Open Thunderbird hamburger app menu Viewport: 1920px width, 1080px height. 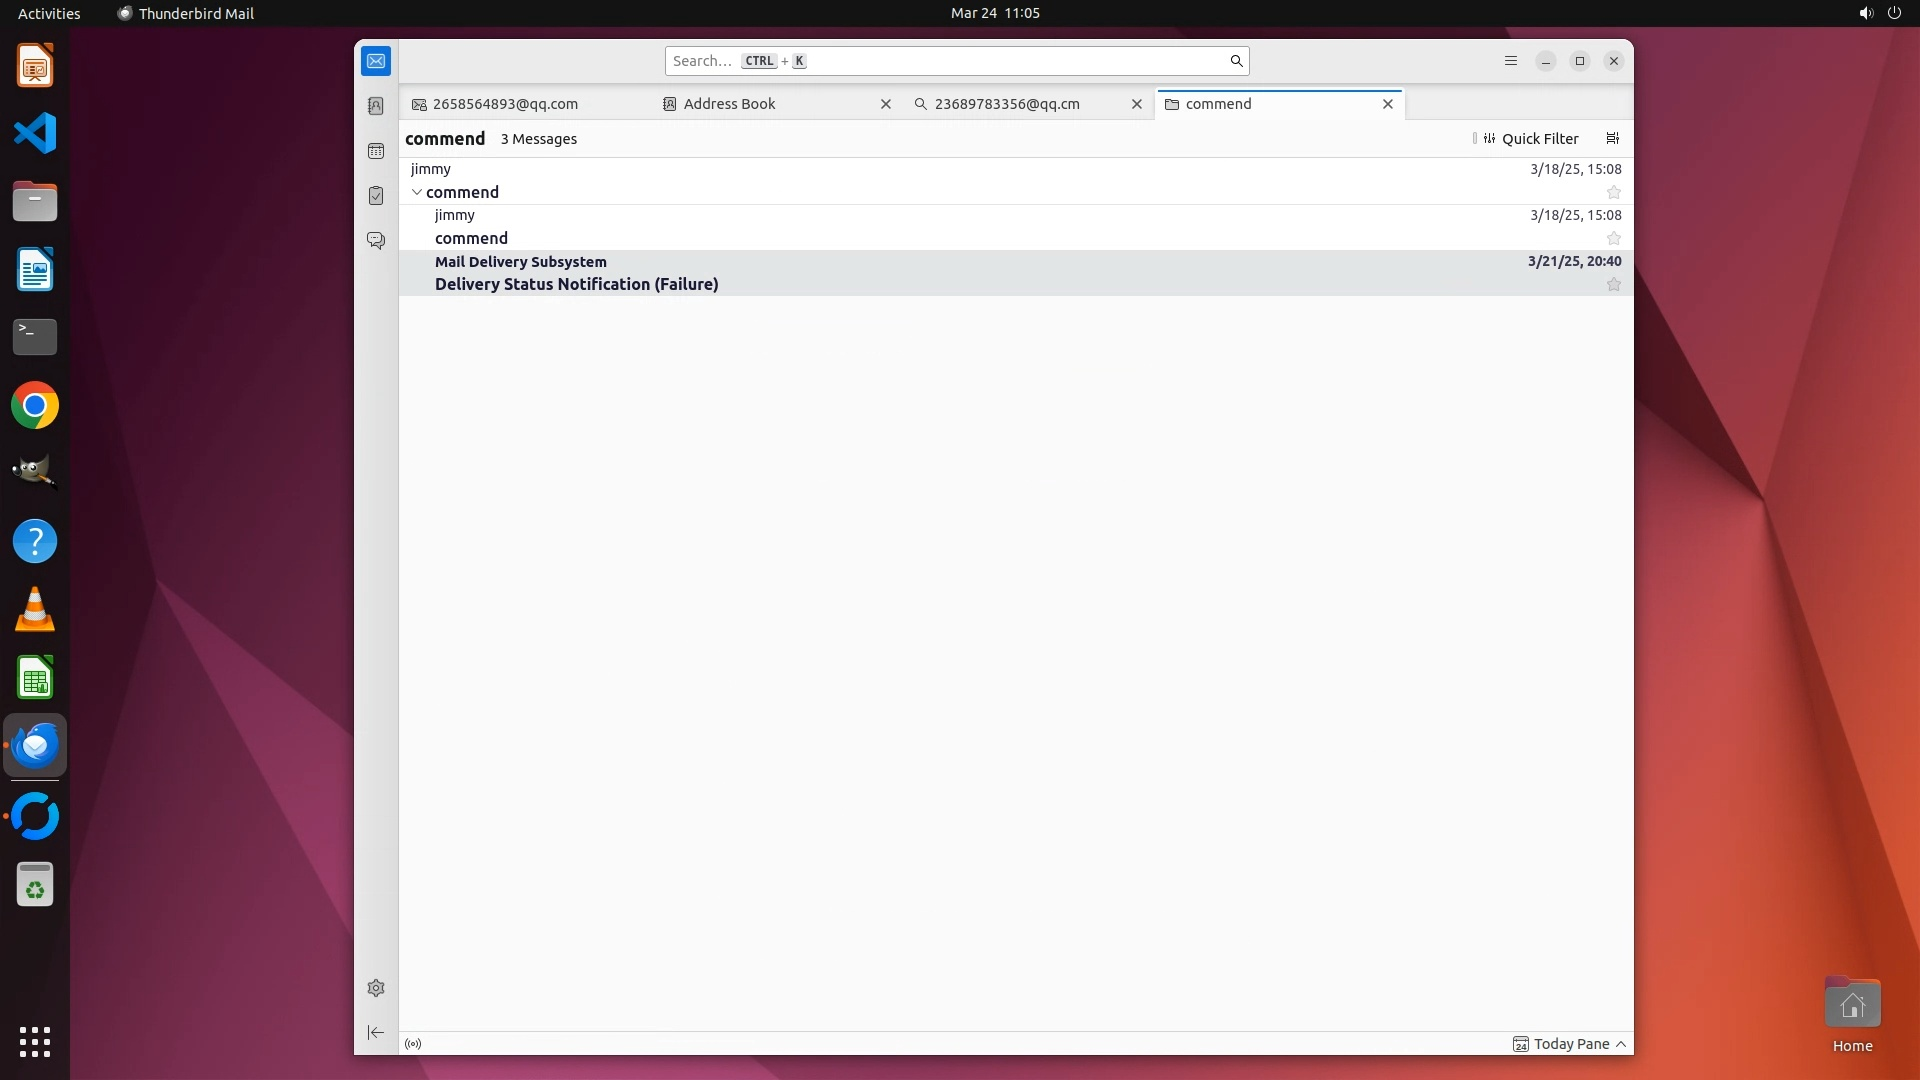[x=1510, y=61]
